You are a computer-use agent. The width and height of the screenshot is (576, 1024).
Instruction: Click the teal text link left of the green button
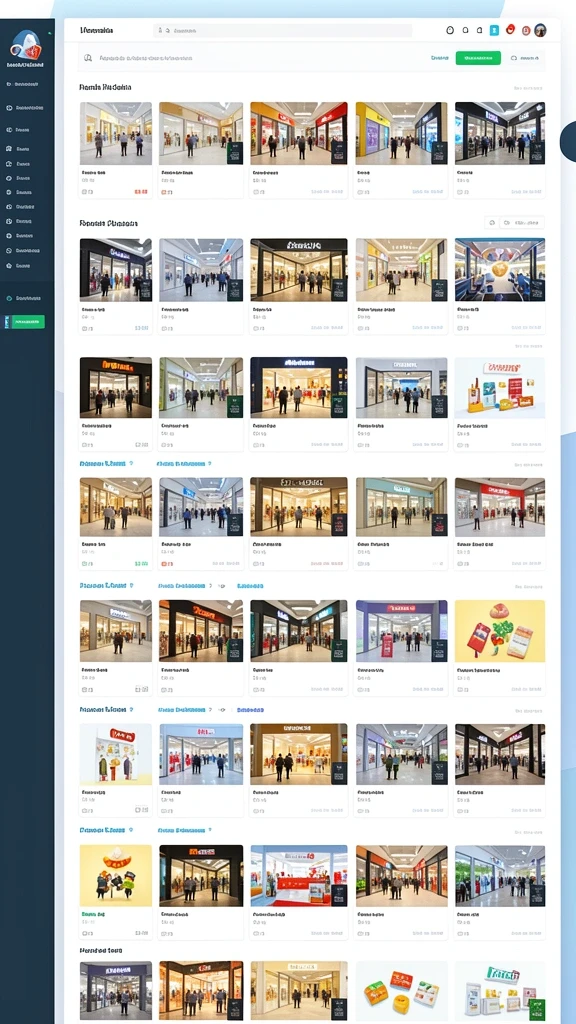tap(440, 58)
